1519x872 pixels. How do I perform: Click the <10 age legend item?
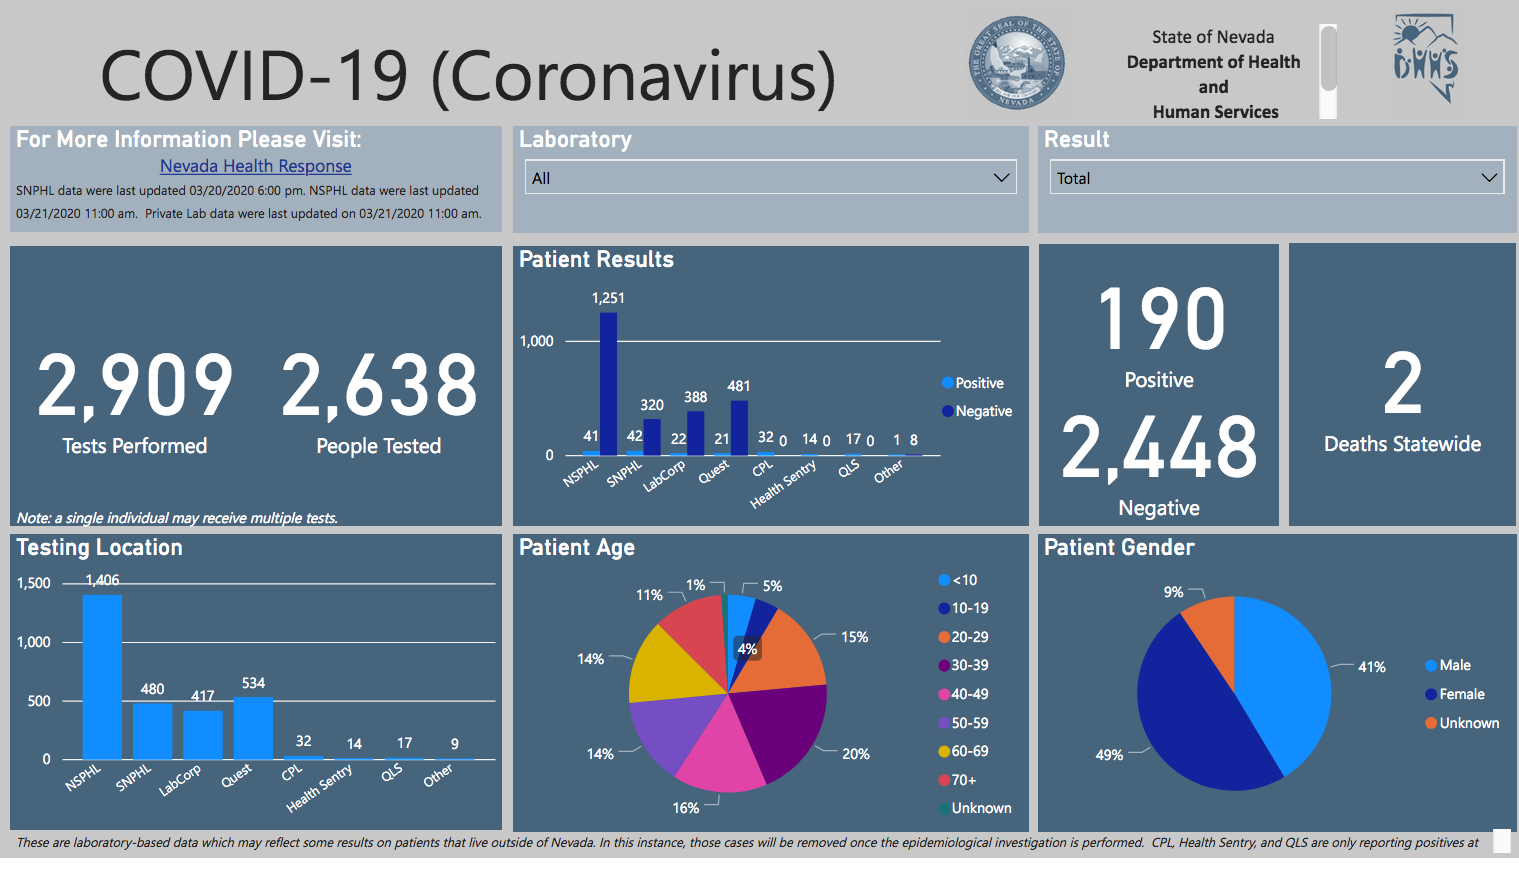(958, 580)
